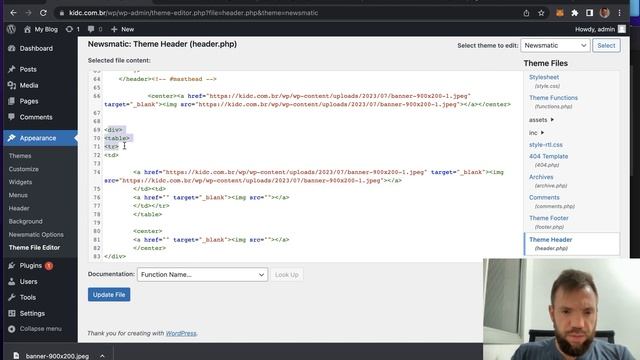This screenshot has width=640, height=360.
Task: Open Stylesheet style.css file
Action: (x=544, y=77)
